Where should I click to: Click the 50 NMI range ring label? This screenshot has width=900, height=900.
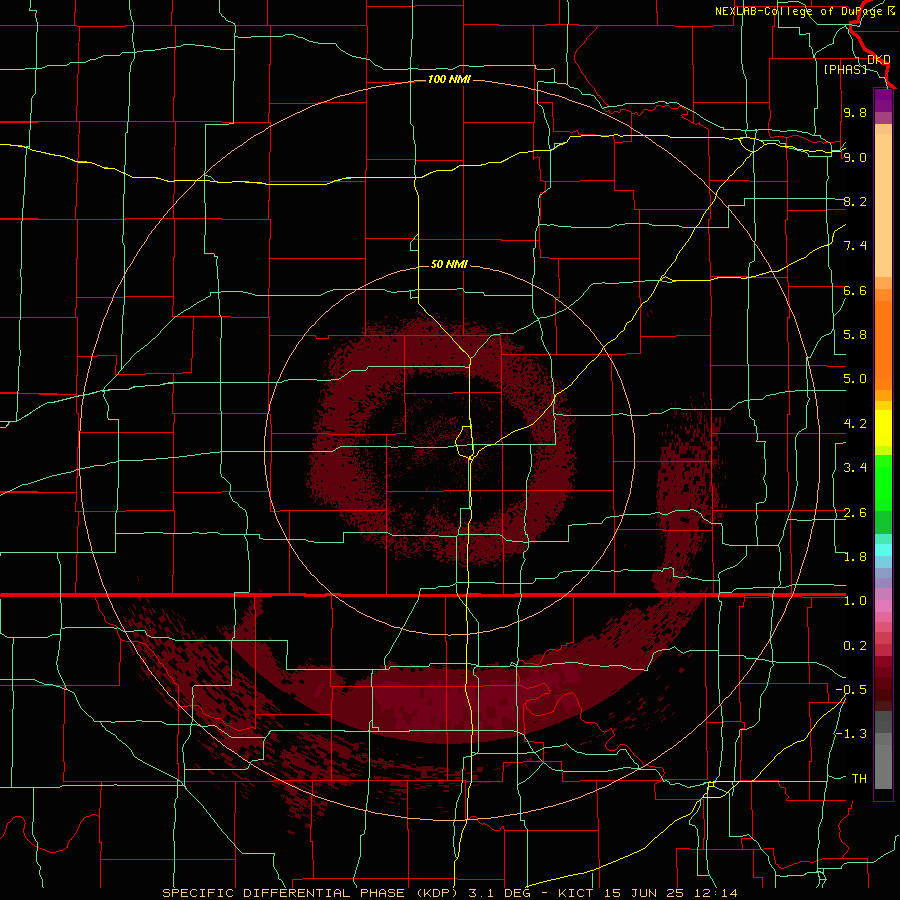click(x=449, y=264)
